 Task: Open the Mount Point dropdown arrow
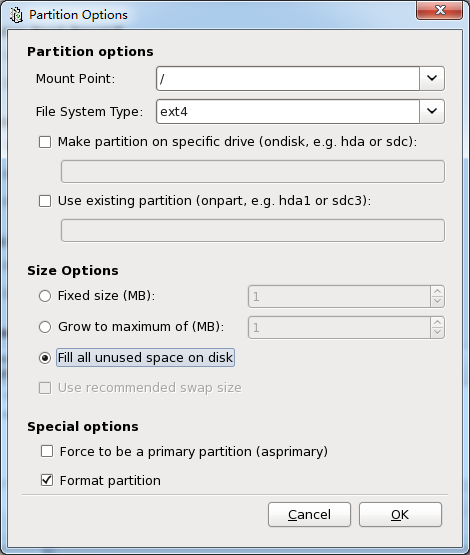coord(432,78)
